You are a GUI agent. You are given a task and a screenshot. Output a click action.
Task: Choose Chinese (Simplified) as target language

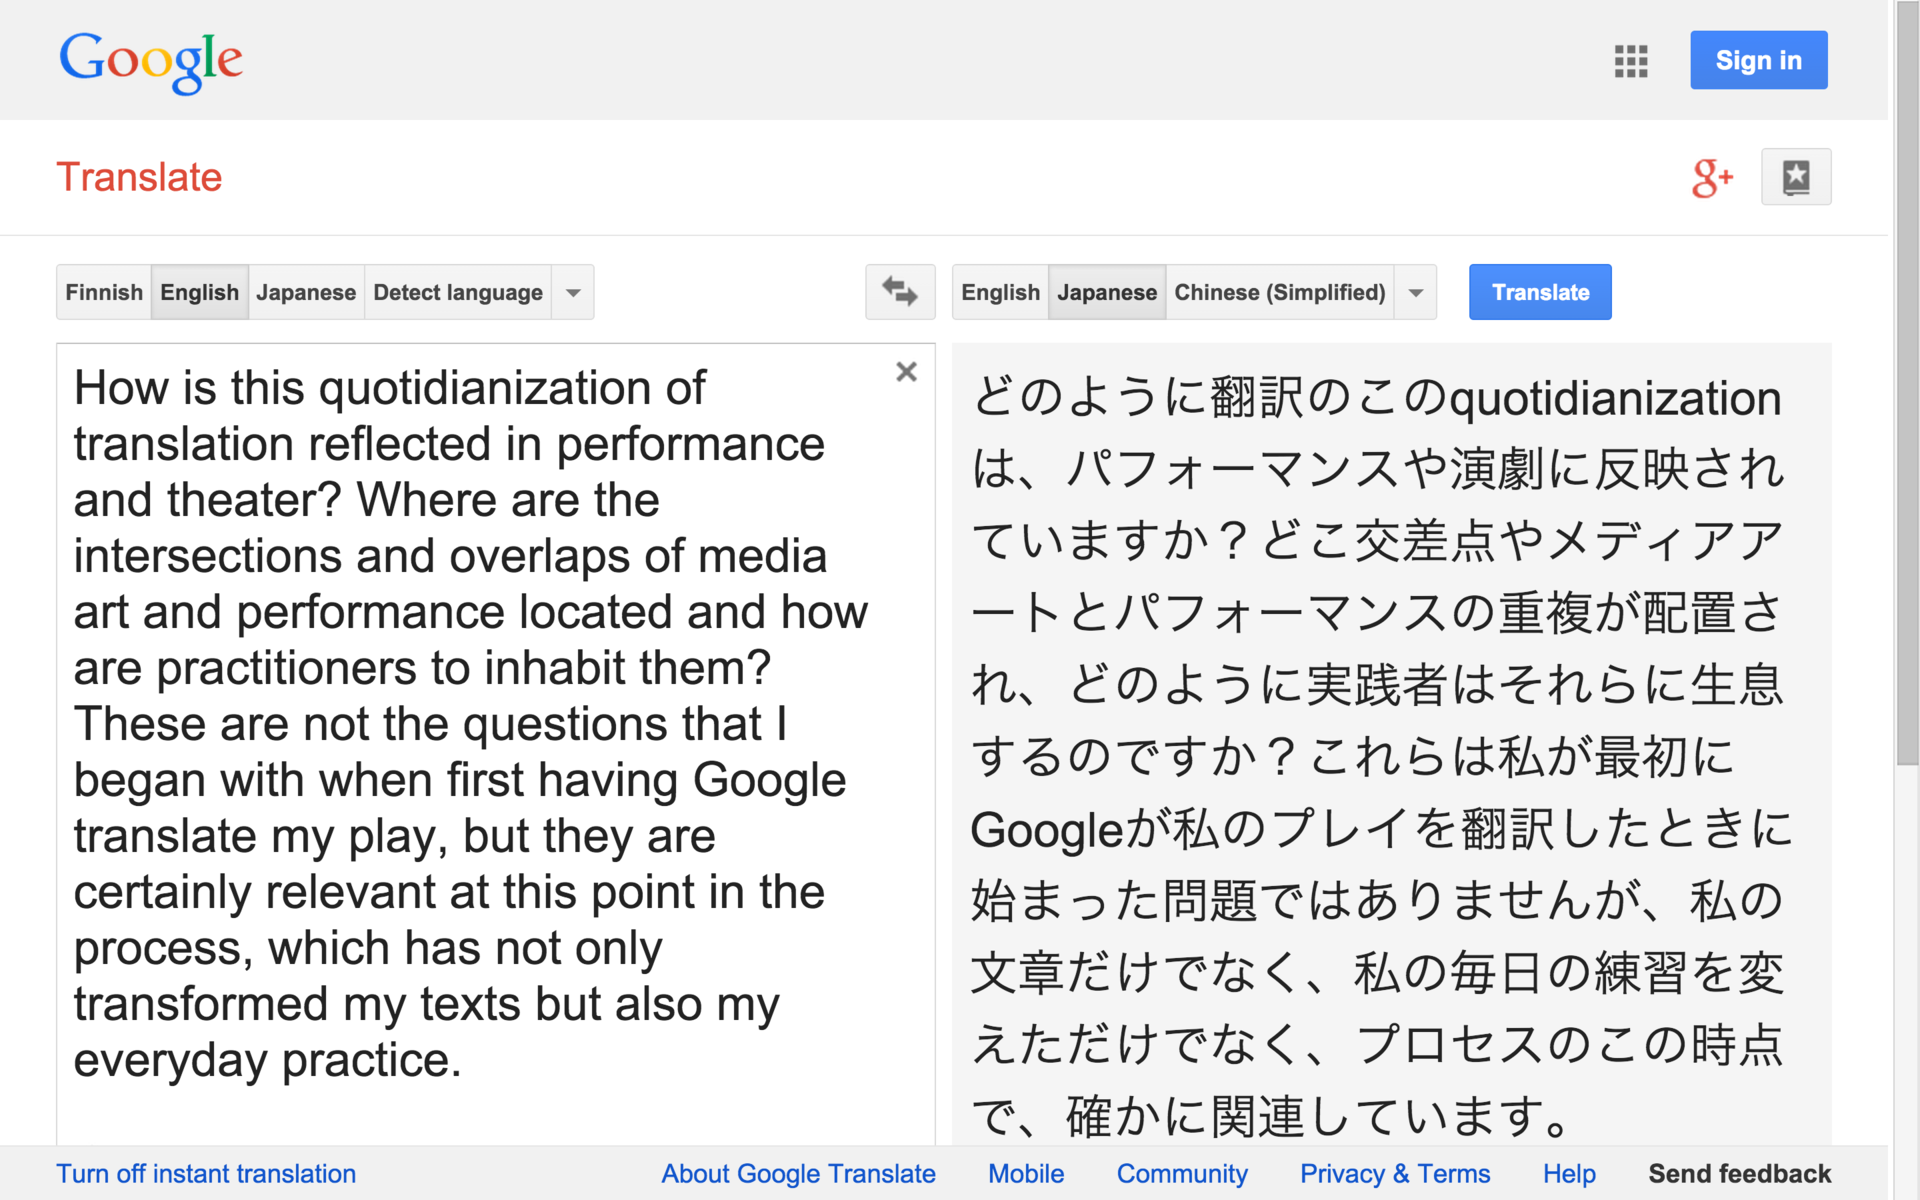click(x=1279, y=292)
